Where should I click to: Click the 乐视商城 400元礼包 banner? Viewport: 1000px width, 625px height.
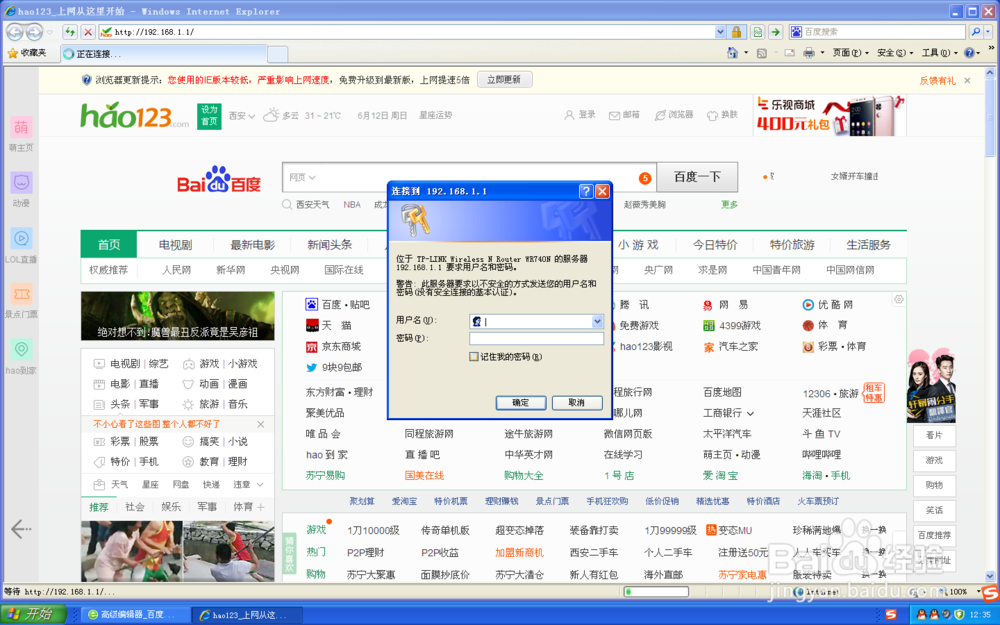tap(830, 115)
